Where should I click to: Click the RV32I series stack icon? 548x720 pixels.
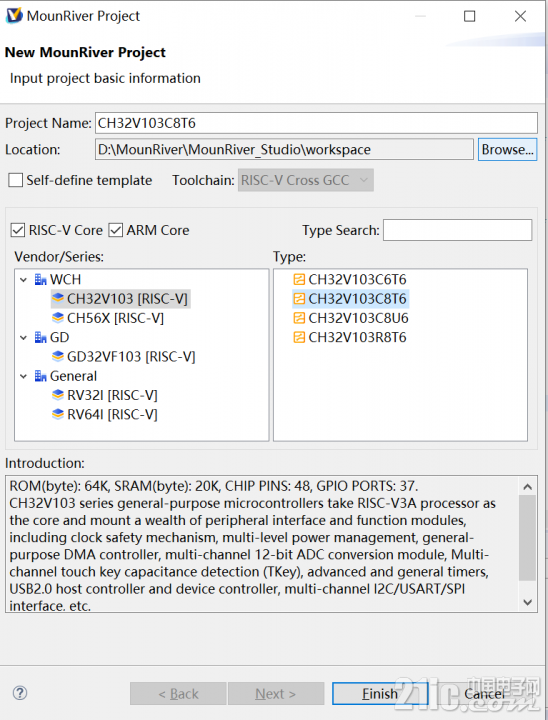(x=58, y=395)
